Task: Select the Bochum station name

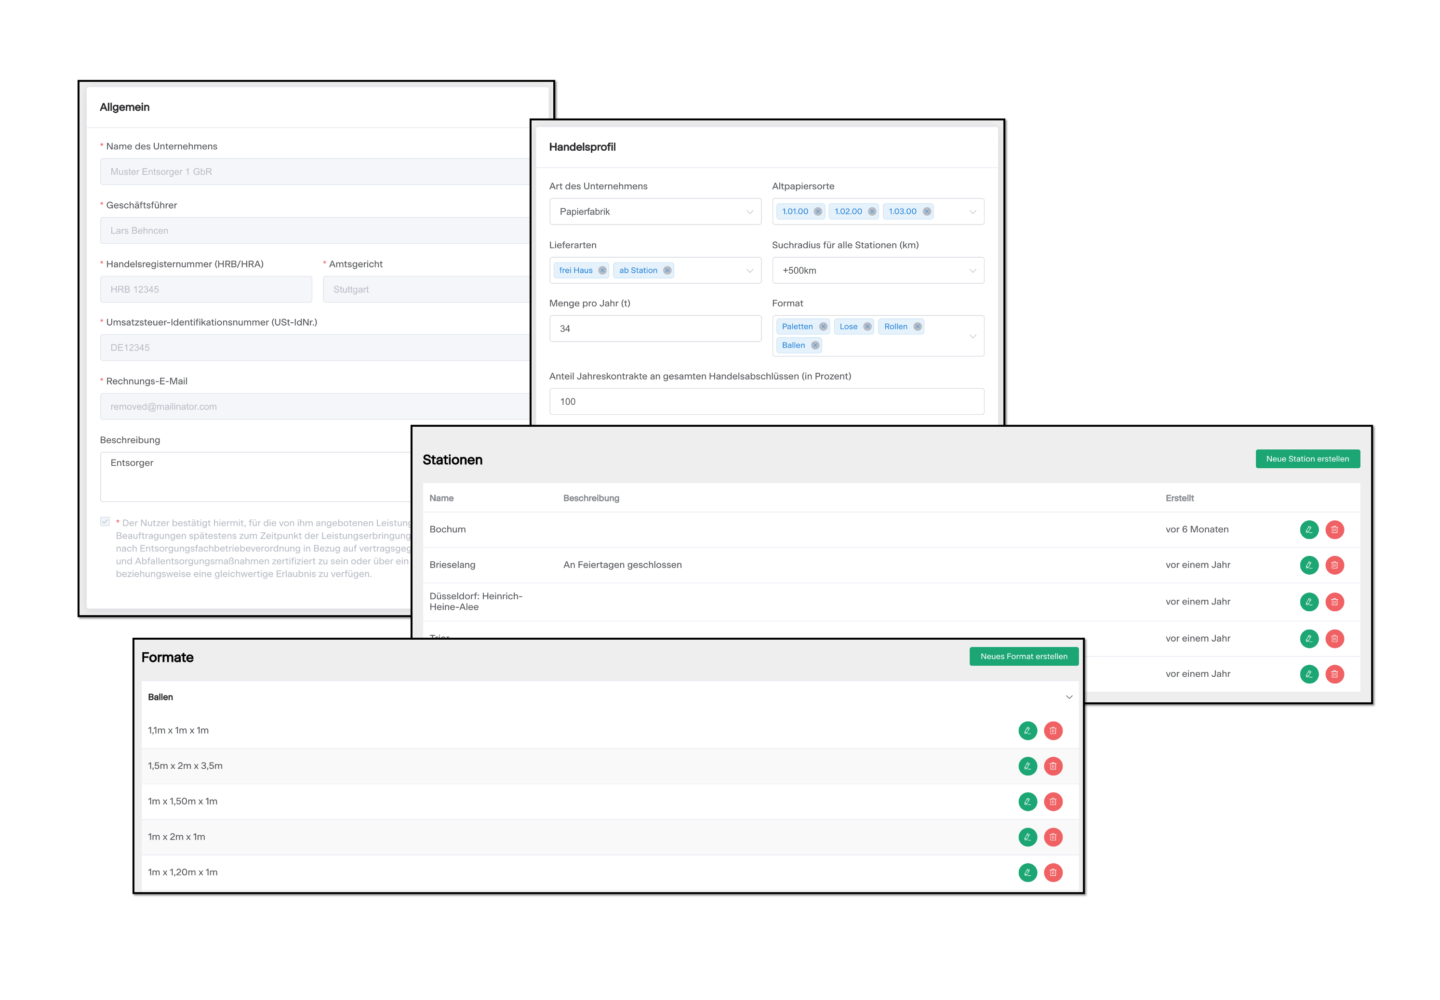Action: (448, 530)
